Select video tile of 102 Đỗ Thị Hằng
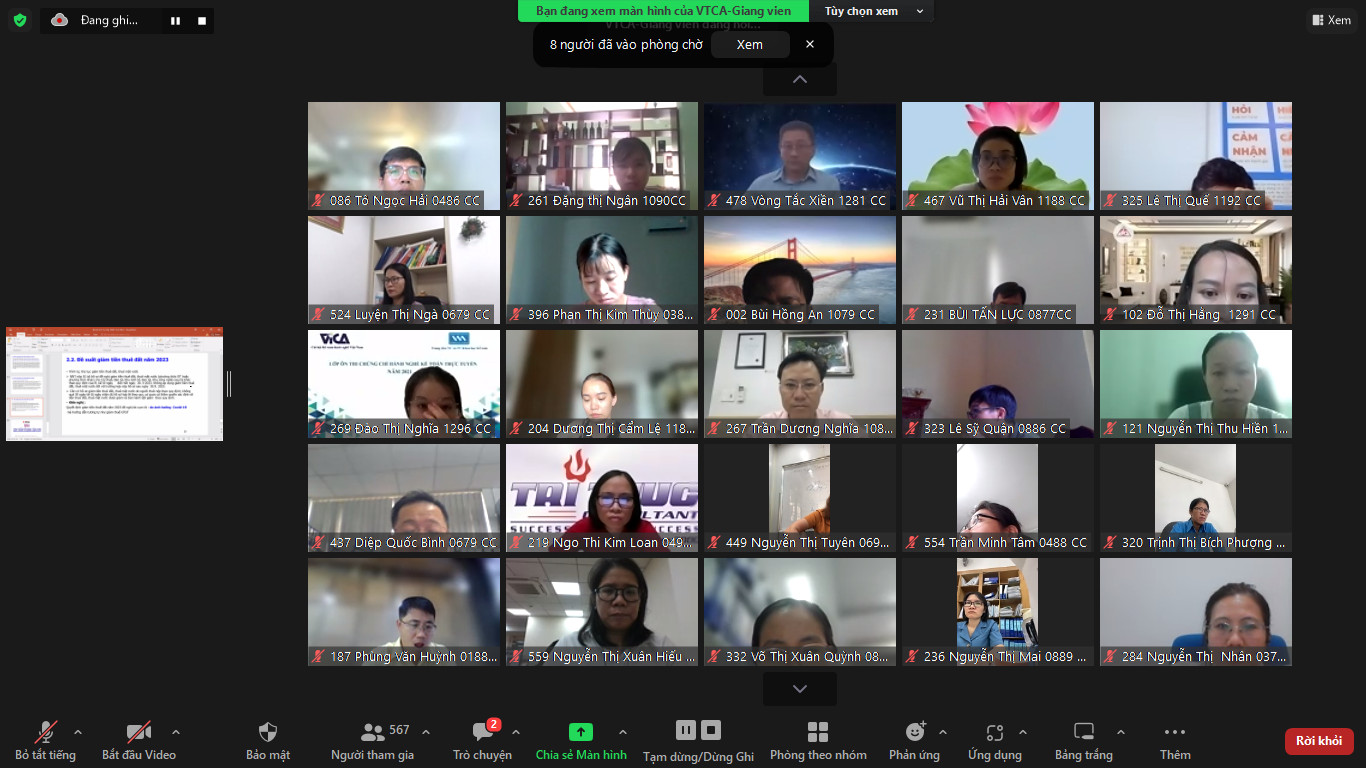 [1196, 270]
